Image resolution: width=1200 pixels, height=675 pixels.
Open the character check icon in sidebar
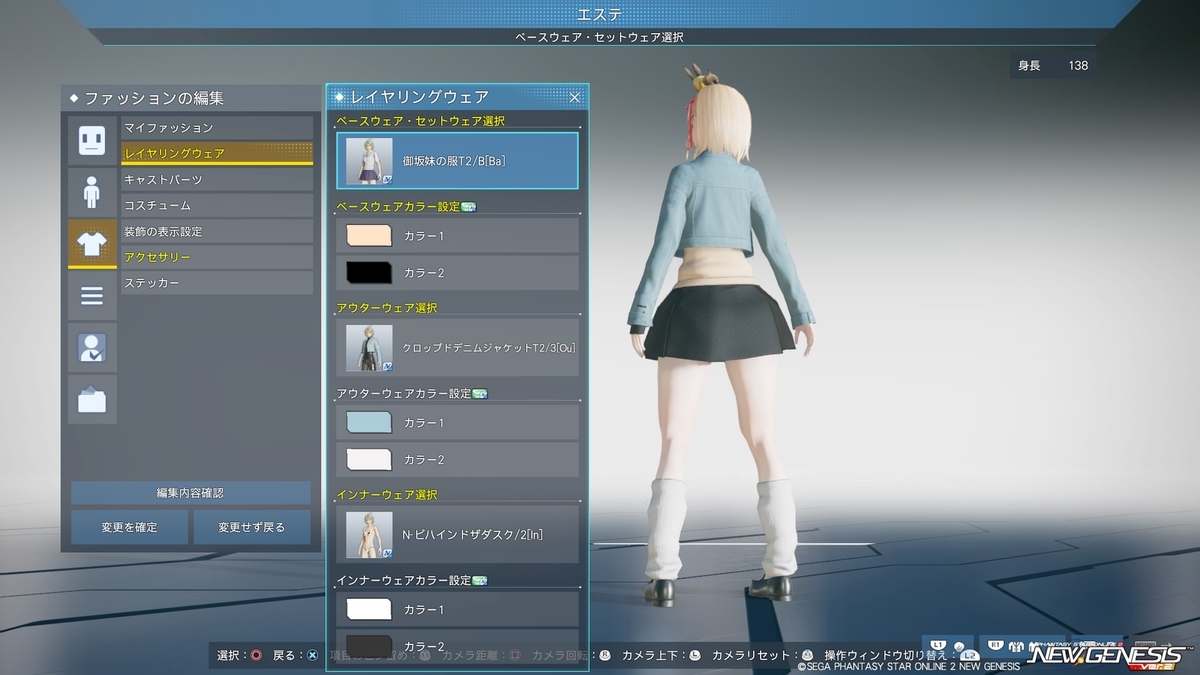[92, 348]
